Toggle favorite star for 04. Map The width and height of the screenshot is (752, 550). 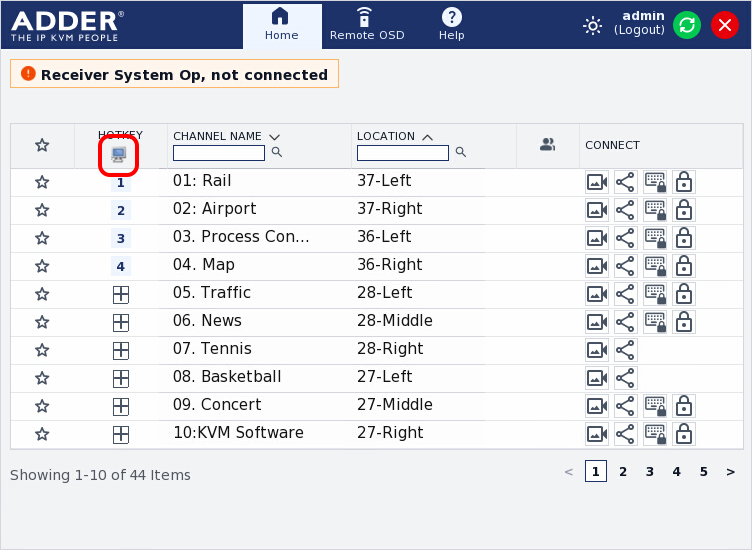pyautogui.click(x=42, y=266)
